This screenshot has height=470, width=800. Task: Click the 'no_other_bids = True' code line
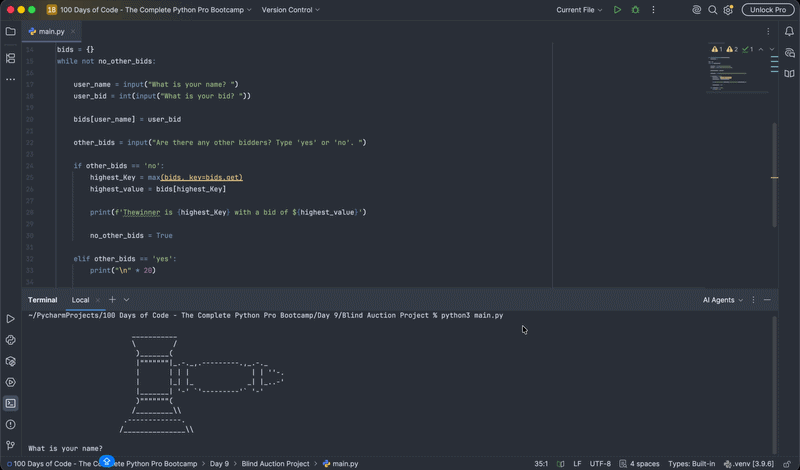click(x=131, y=236)
